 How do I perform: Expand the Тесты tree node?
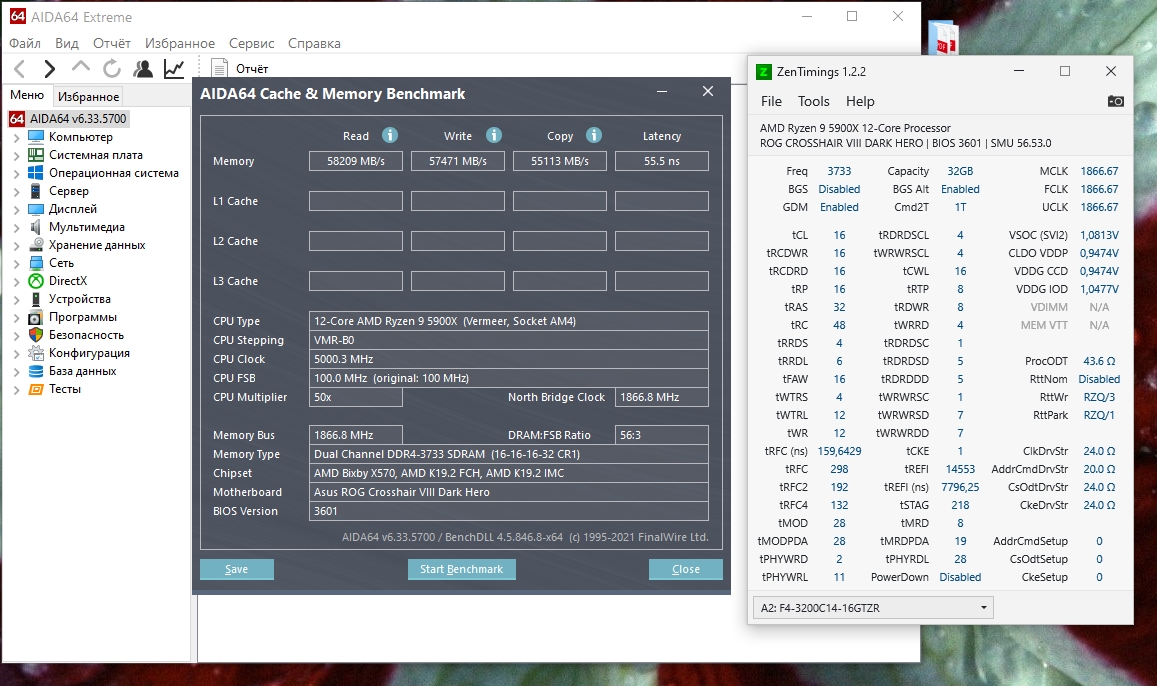17,389
